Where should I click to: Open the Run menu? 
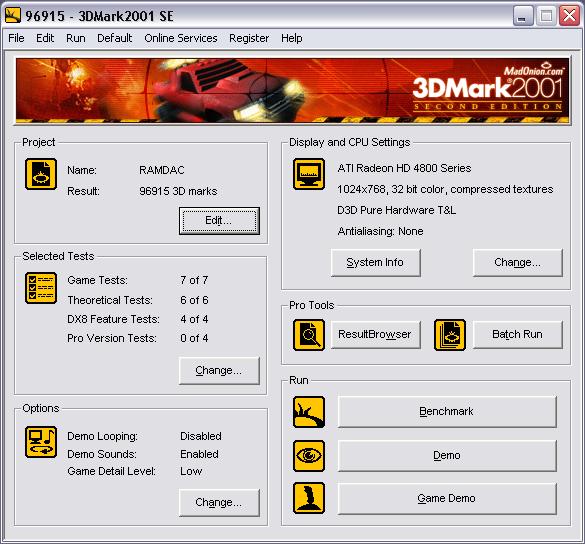[76, 38]
